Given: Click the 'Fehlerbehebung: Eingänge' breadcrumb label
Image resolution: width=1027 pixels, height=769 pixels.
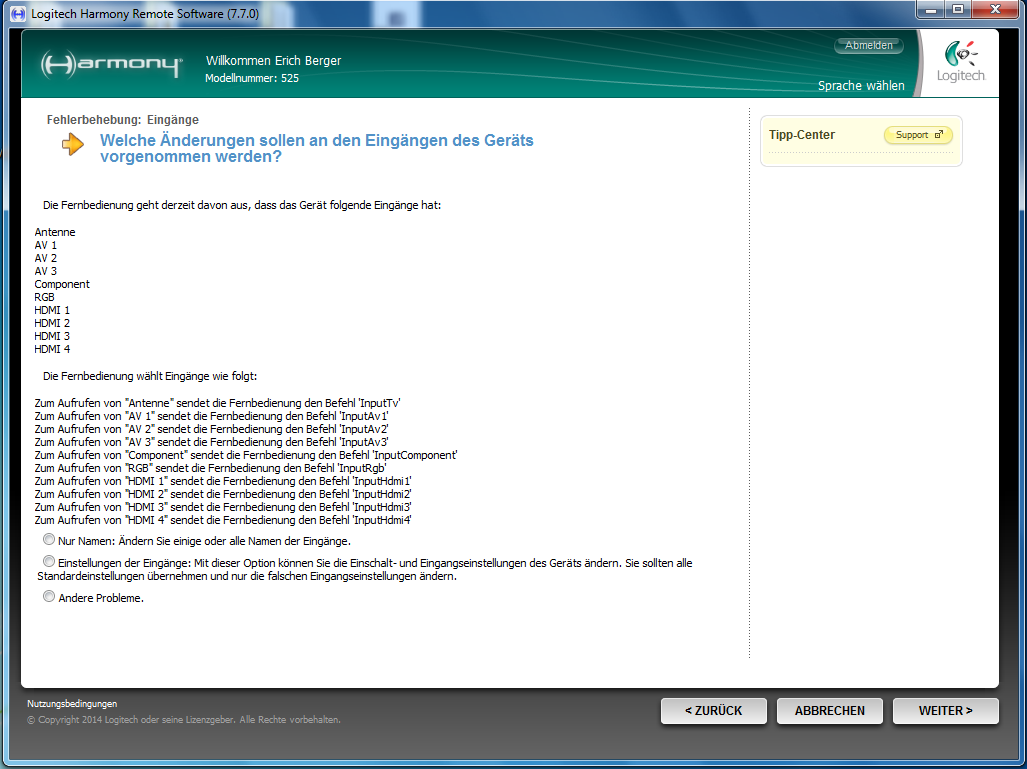Looking at the screenshot, I should pyautogui.click(x=123, y=120).
